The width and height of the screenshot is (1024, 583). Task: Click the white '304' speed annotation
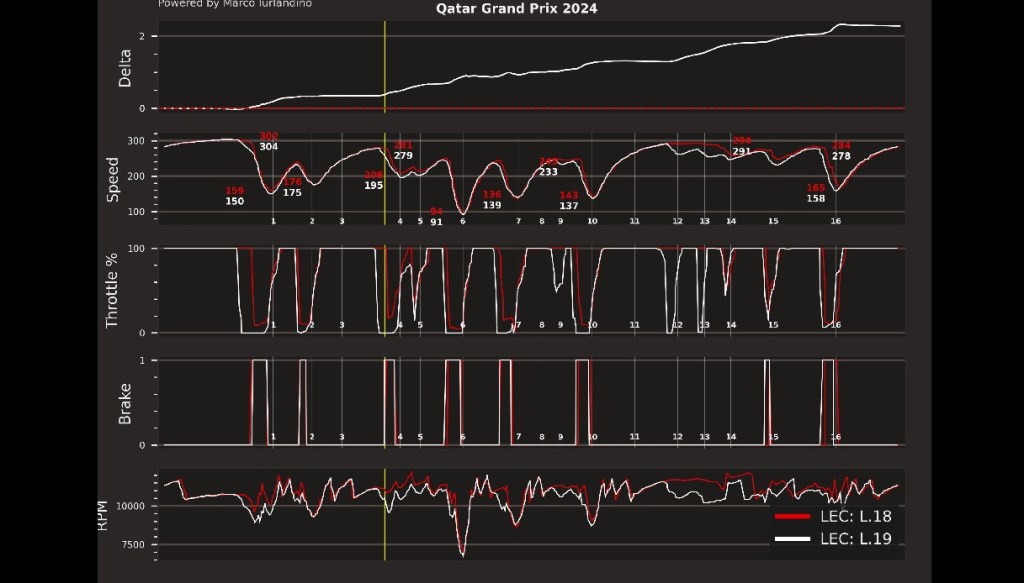coord(268,147)
